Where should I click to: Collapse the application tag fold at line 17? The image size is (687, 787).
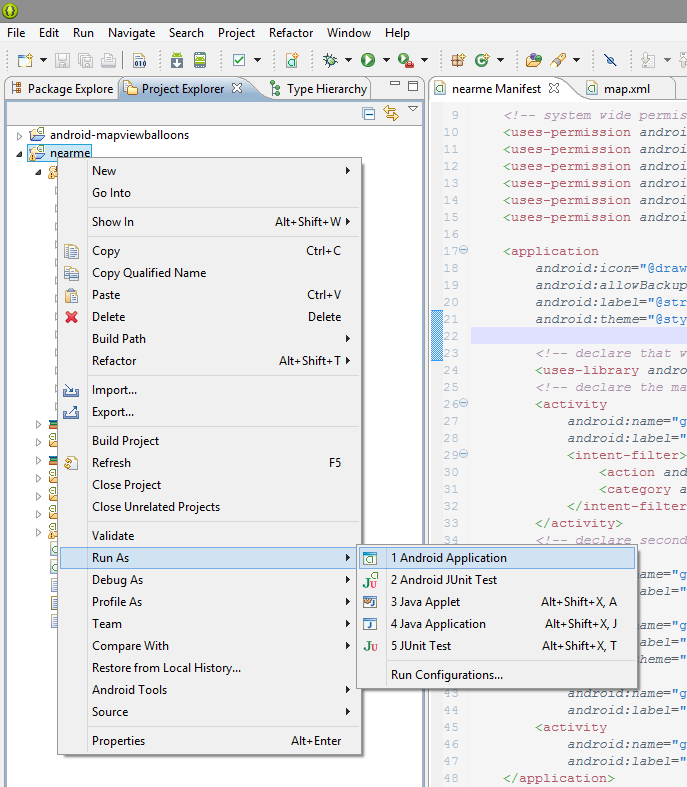464,249
